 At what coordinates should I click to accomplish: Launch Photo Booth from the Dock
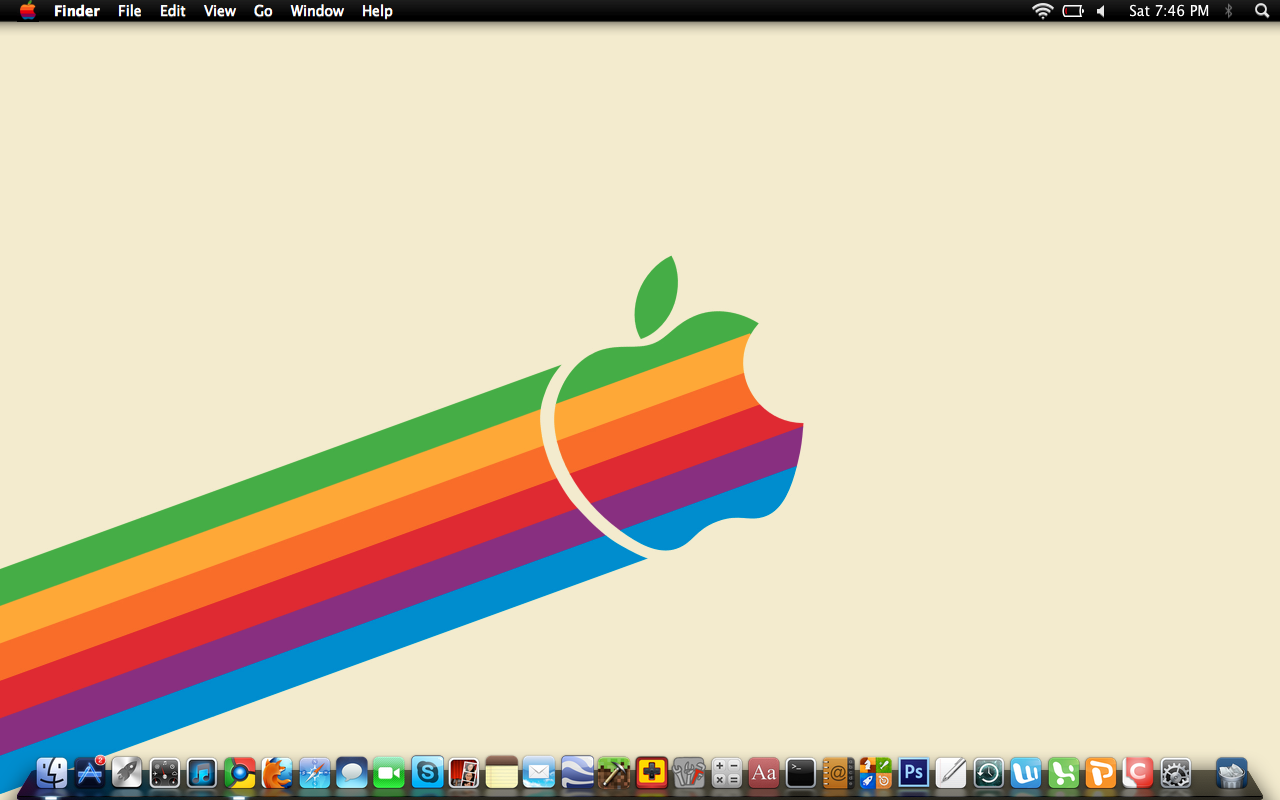coord(464,773)
